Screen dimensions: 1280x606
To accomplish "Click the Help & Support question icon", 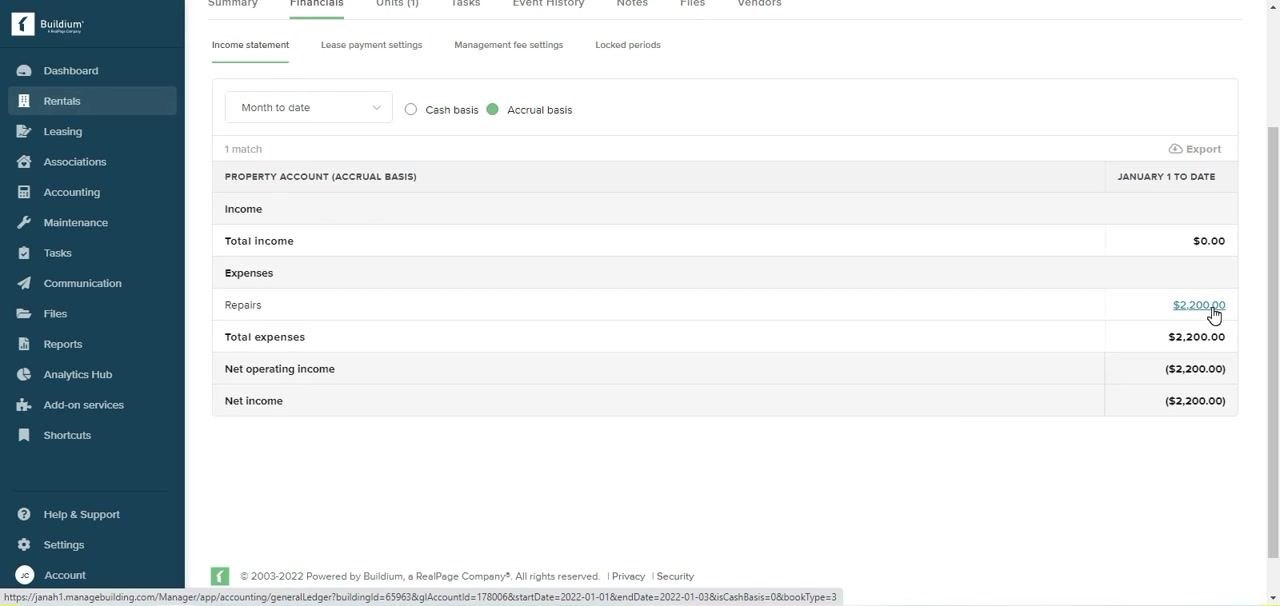I will (x=24, y=515).
